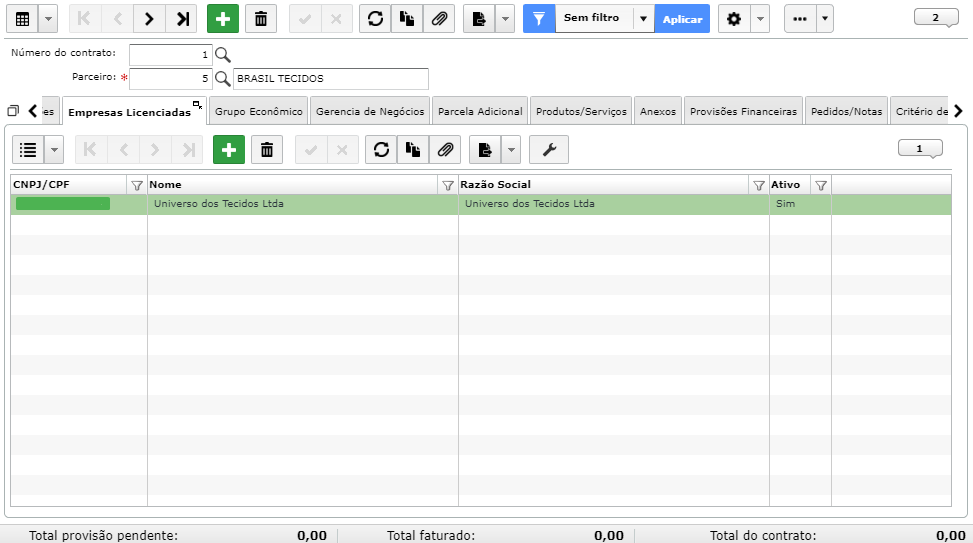Open sub-toolbar export dropdown arrow

tap(511, 150)
